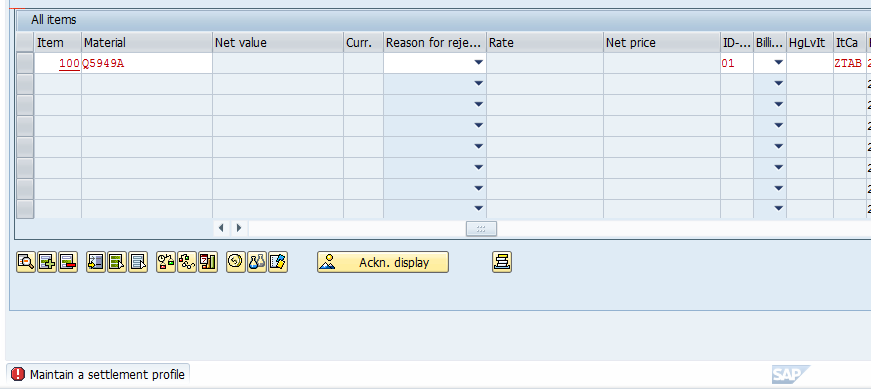The width and height of the screenshot is (871, 389).
Task: Click the lab flasks conditions icon
Action: 257,262
